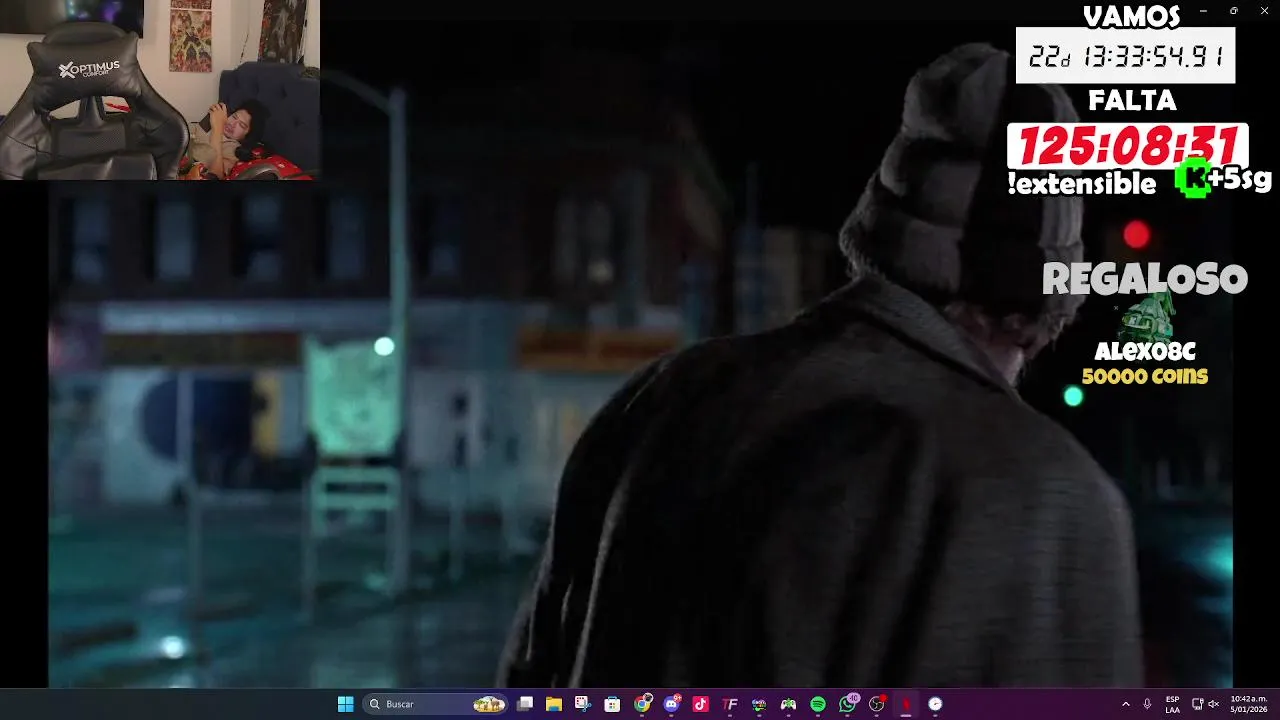Open the Windows Start menu

[345, 704]
